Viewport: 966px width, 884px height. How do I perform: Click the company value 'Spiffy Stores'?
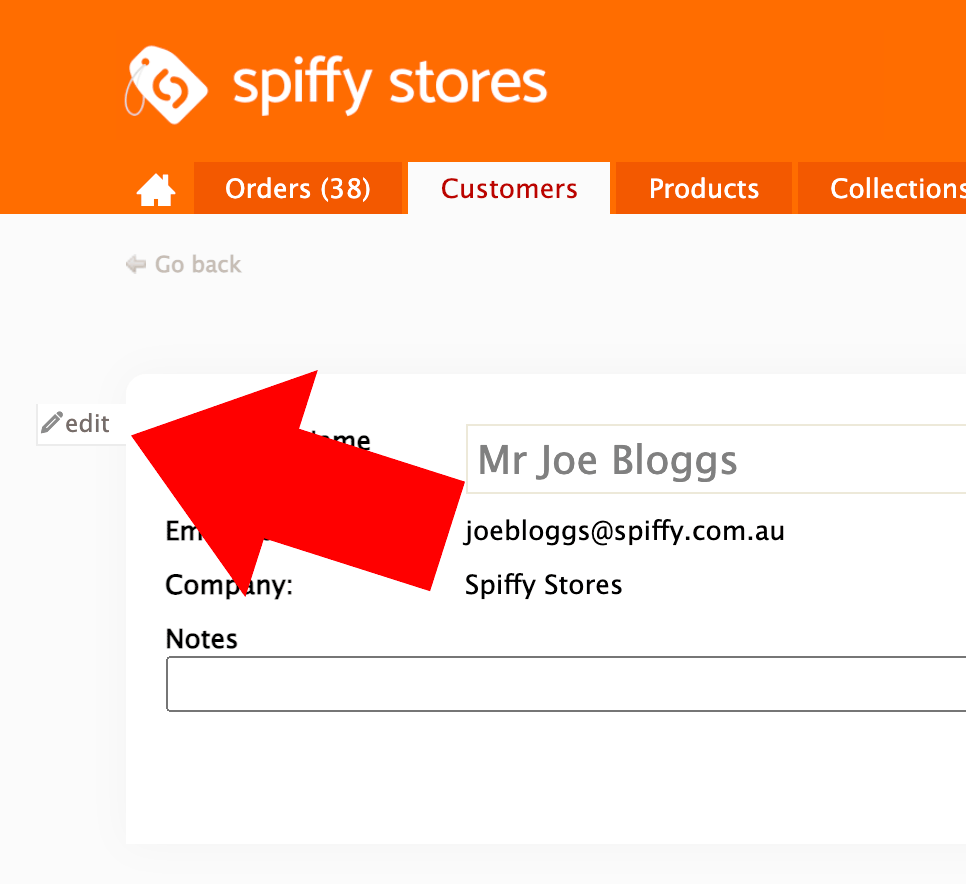pos(543,585)
